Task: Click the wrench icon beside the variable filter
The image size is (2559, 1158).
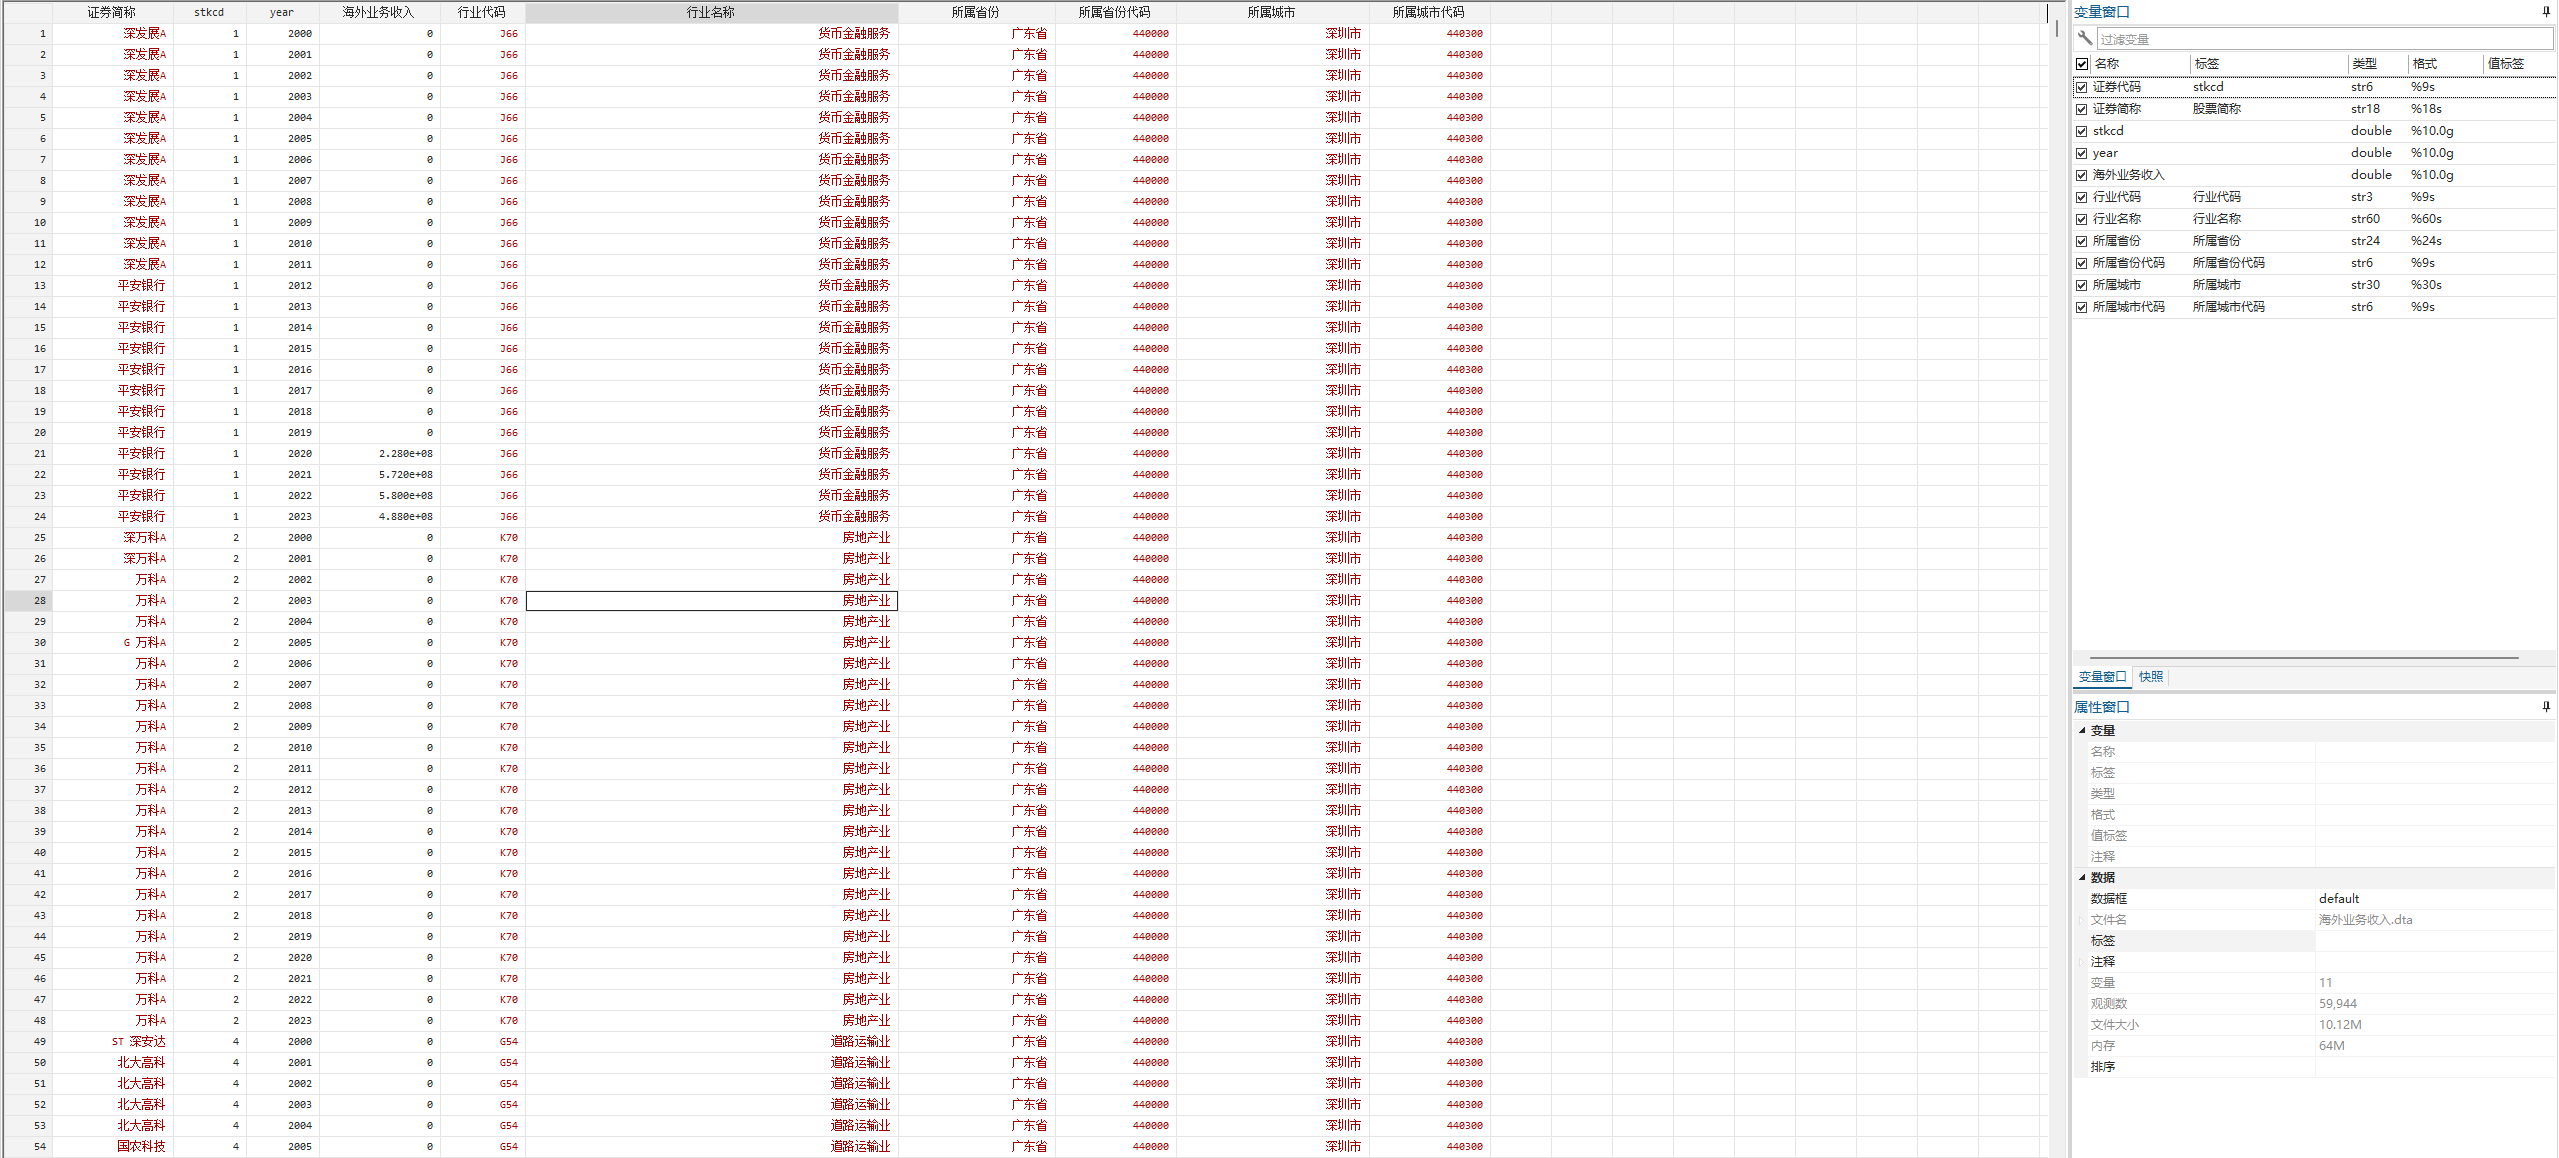Action: pos(2085,38)
